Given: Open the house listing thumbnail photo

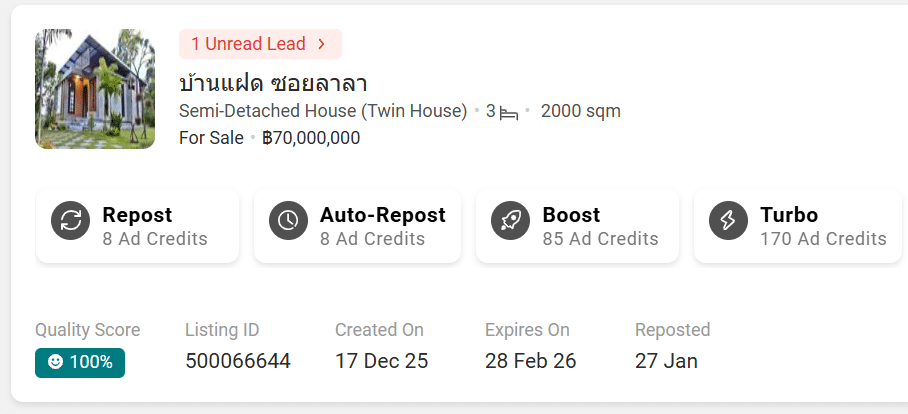Looking at the screenshot, I should pos(95,89).
